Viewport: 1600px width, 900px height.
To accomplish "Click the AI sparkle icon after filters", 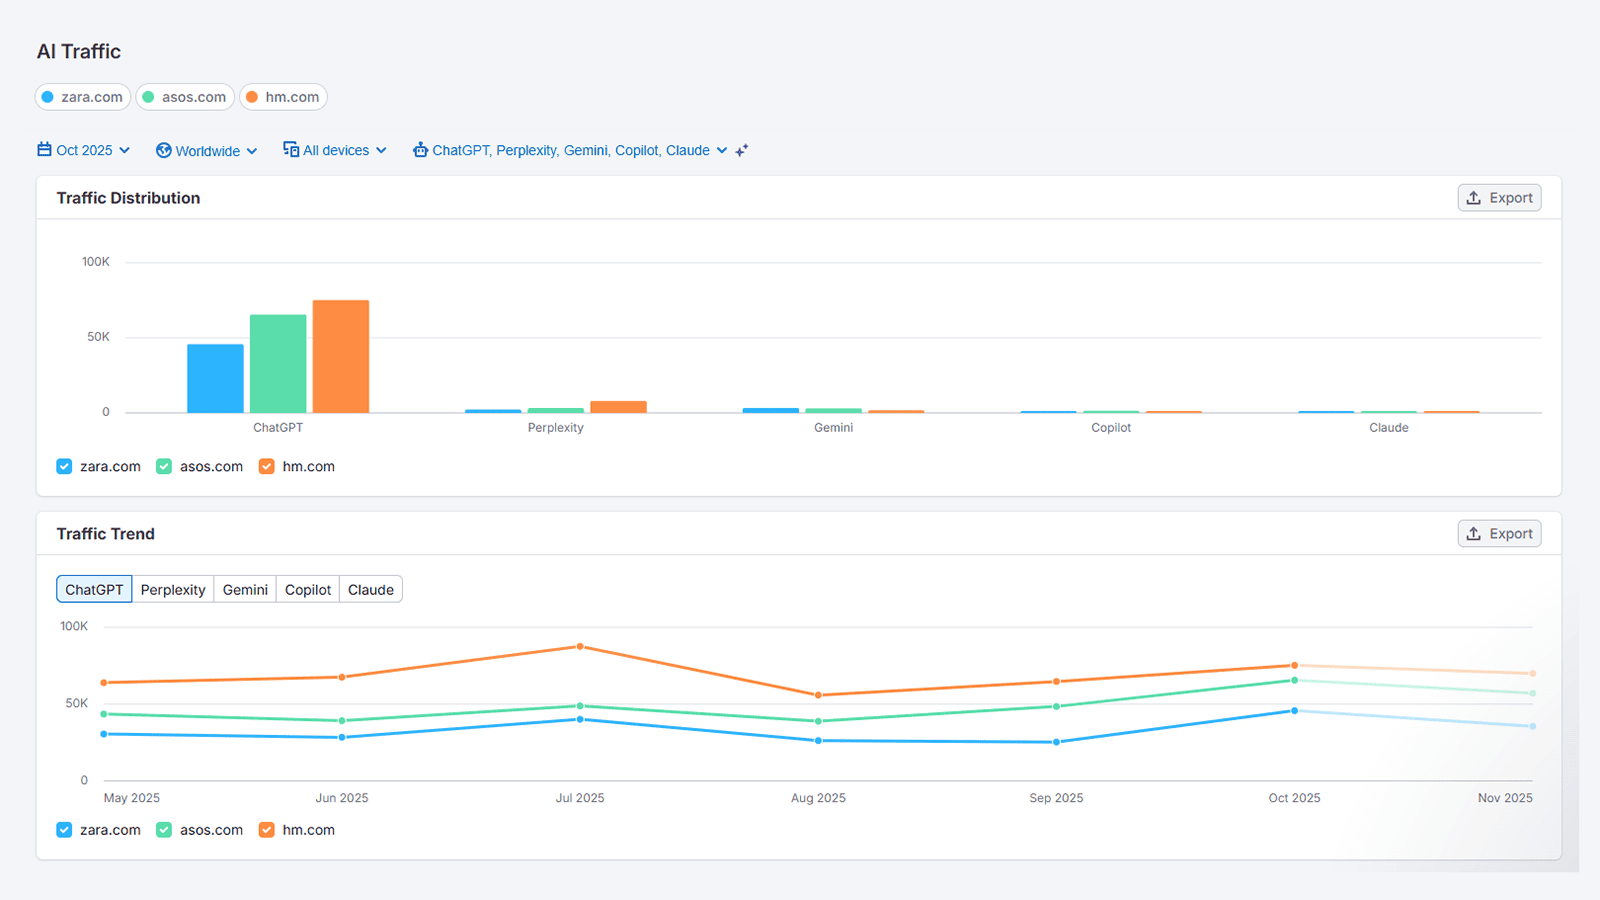I will click(x=742, y=151).
